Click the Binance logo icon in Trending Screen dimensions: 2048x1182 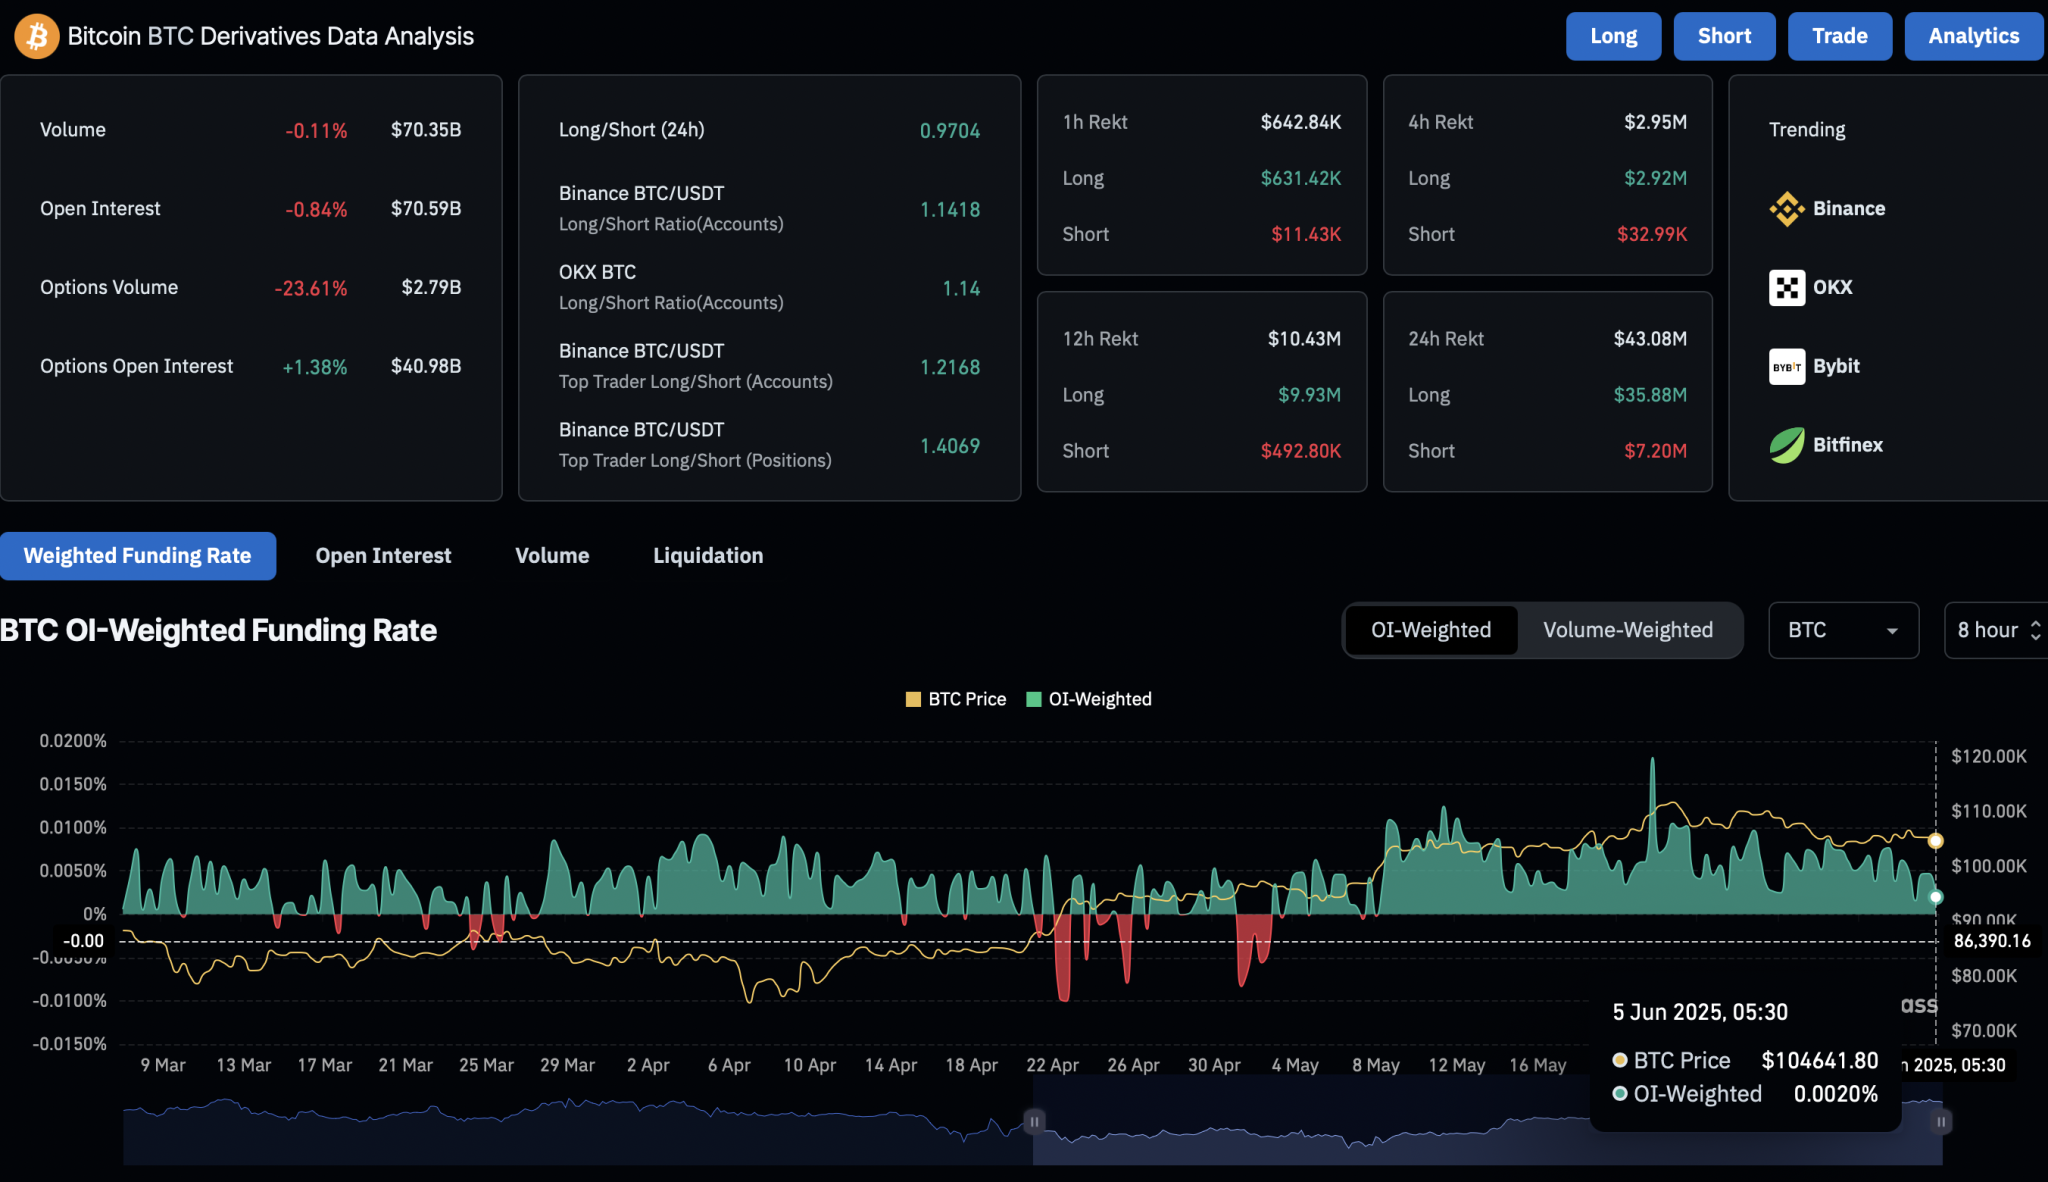pos(1786,209)
